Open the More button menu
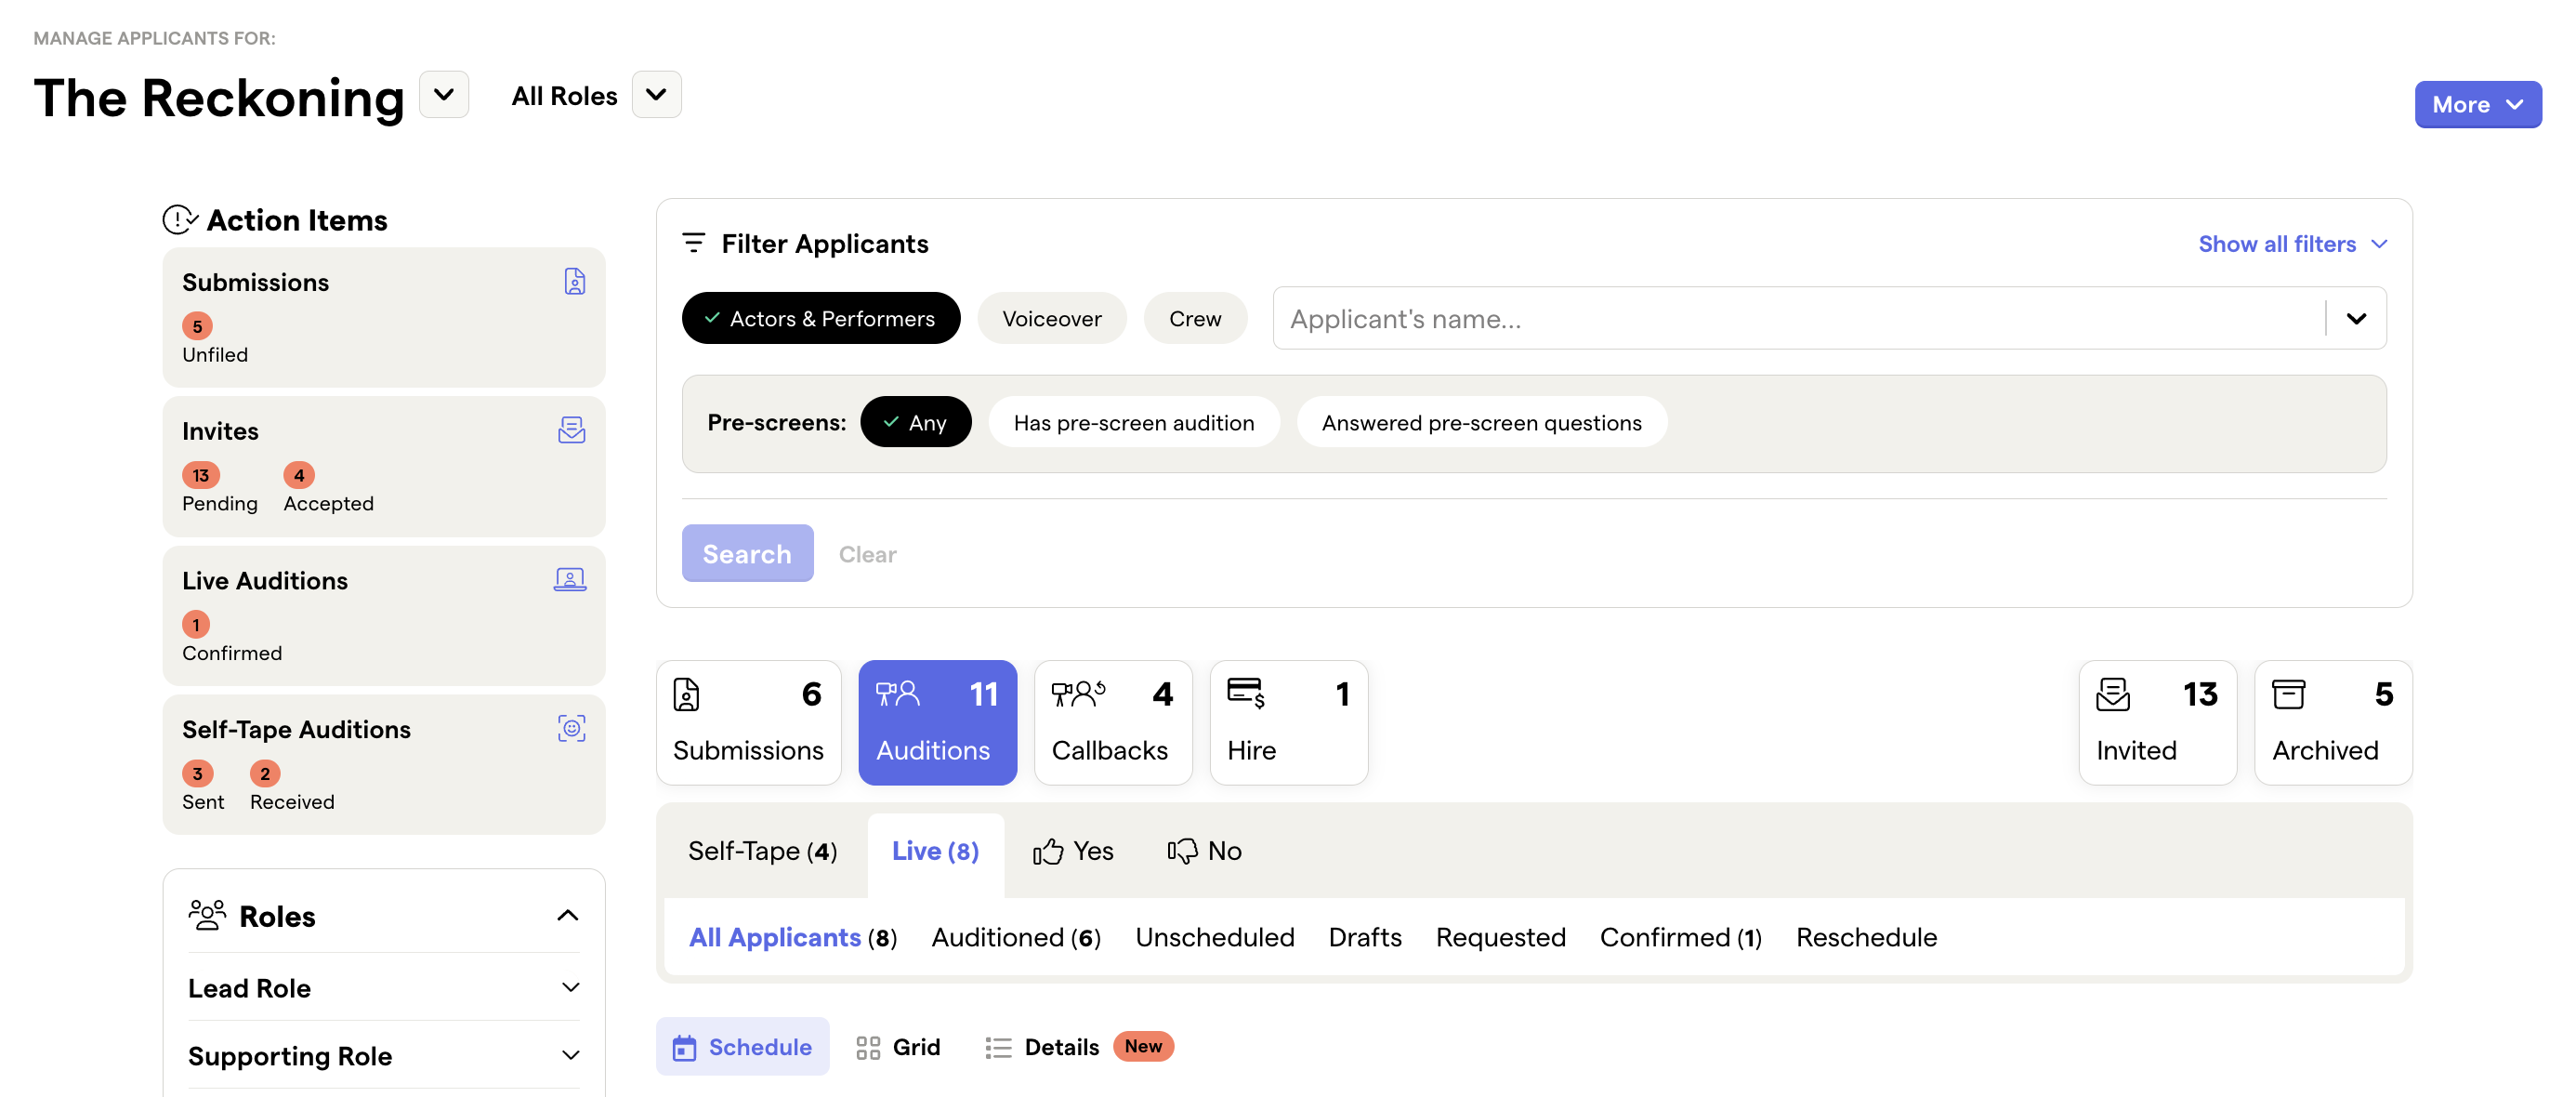 tap(2476, 105)
